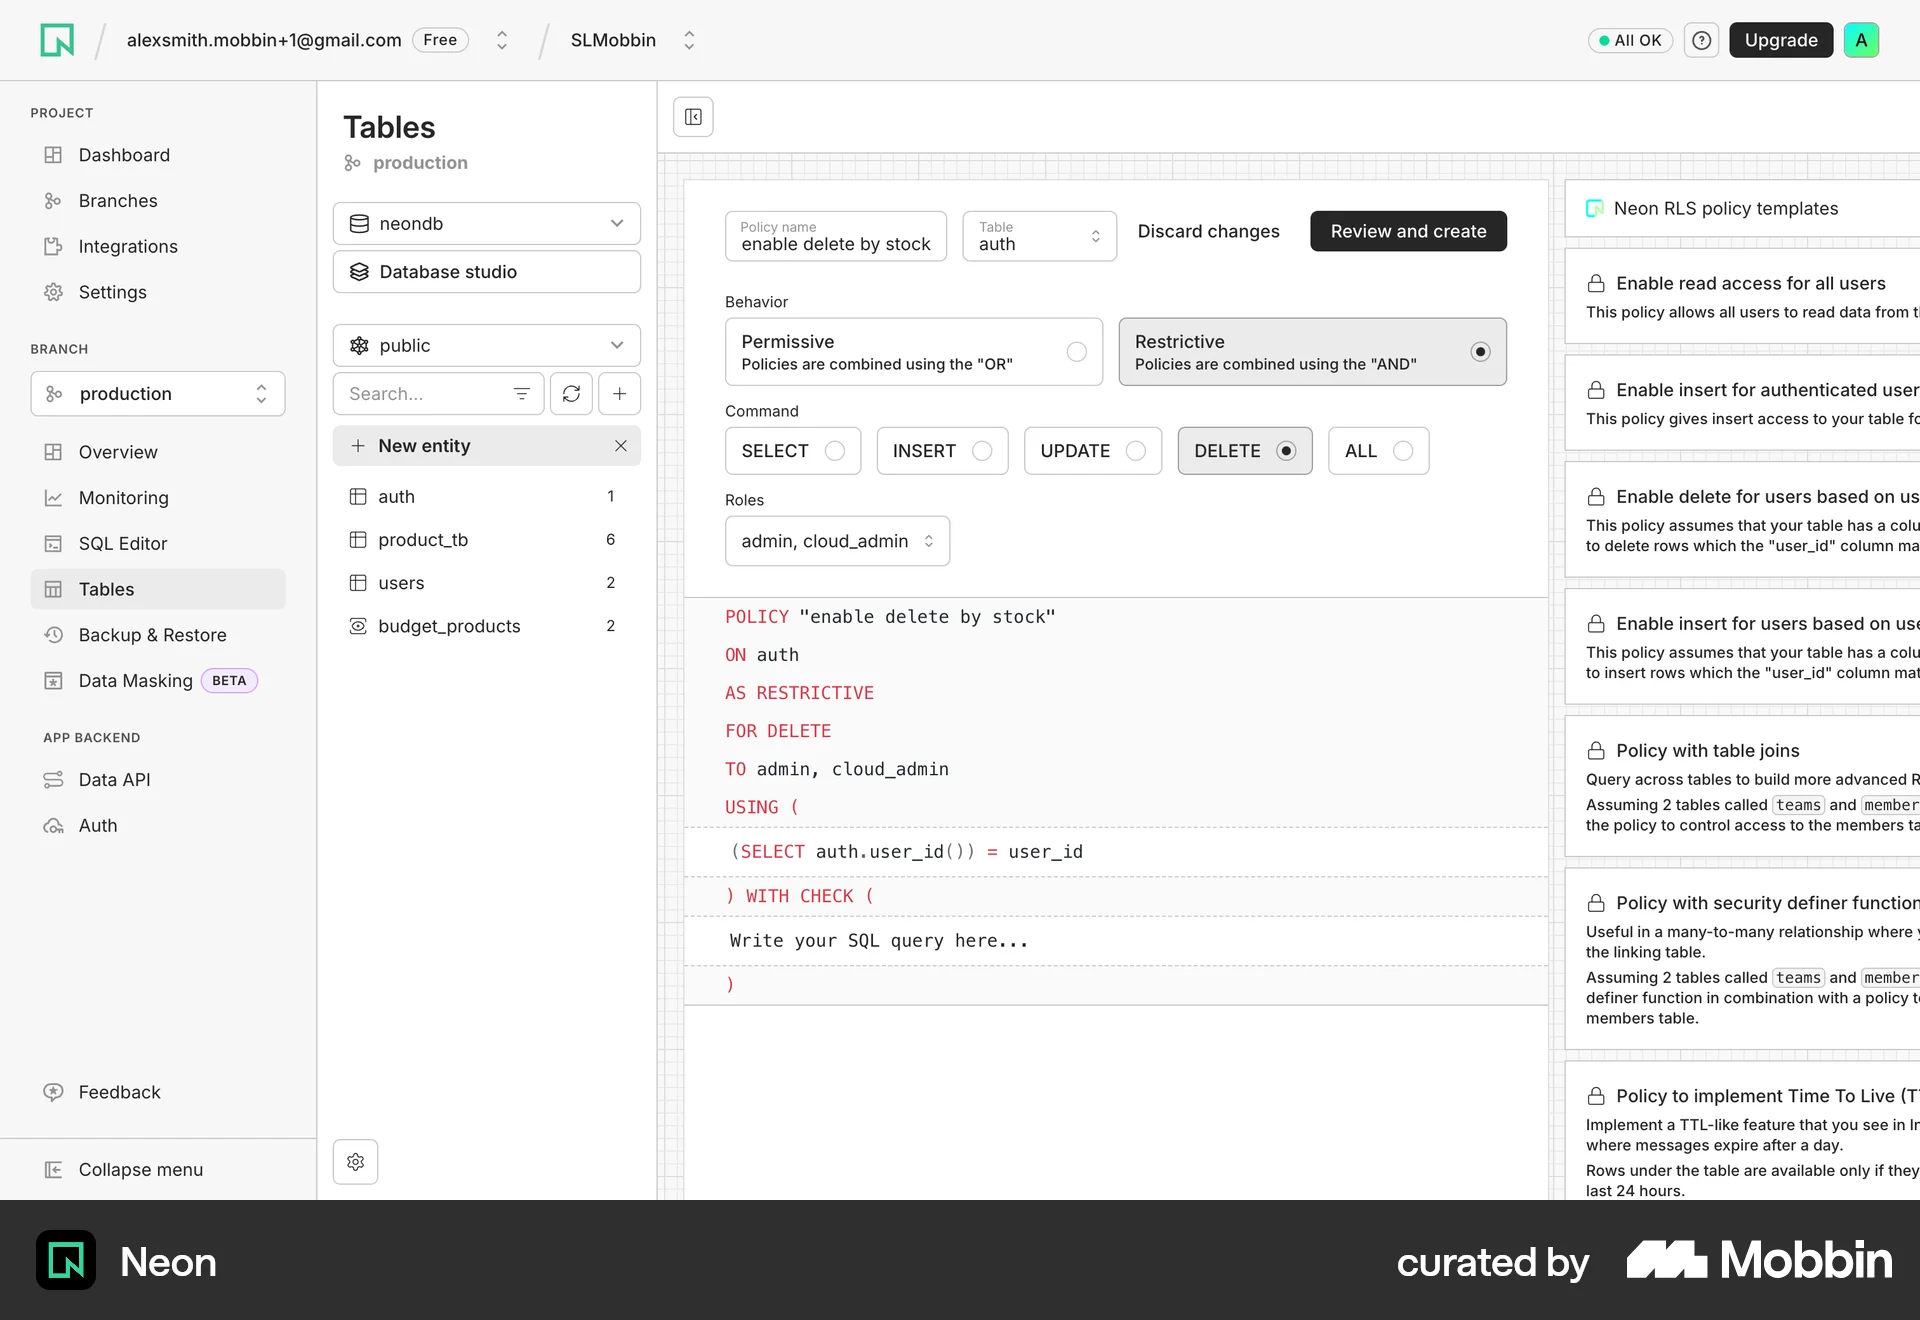Open the New entity tab

pyautogui.click(x=486, y=446)
